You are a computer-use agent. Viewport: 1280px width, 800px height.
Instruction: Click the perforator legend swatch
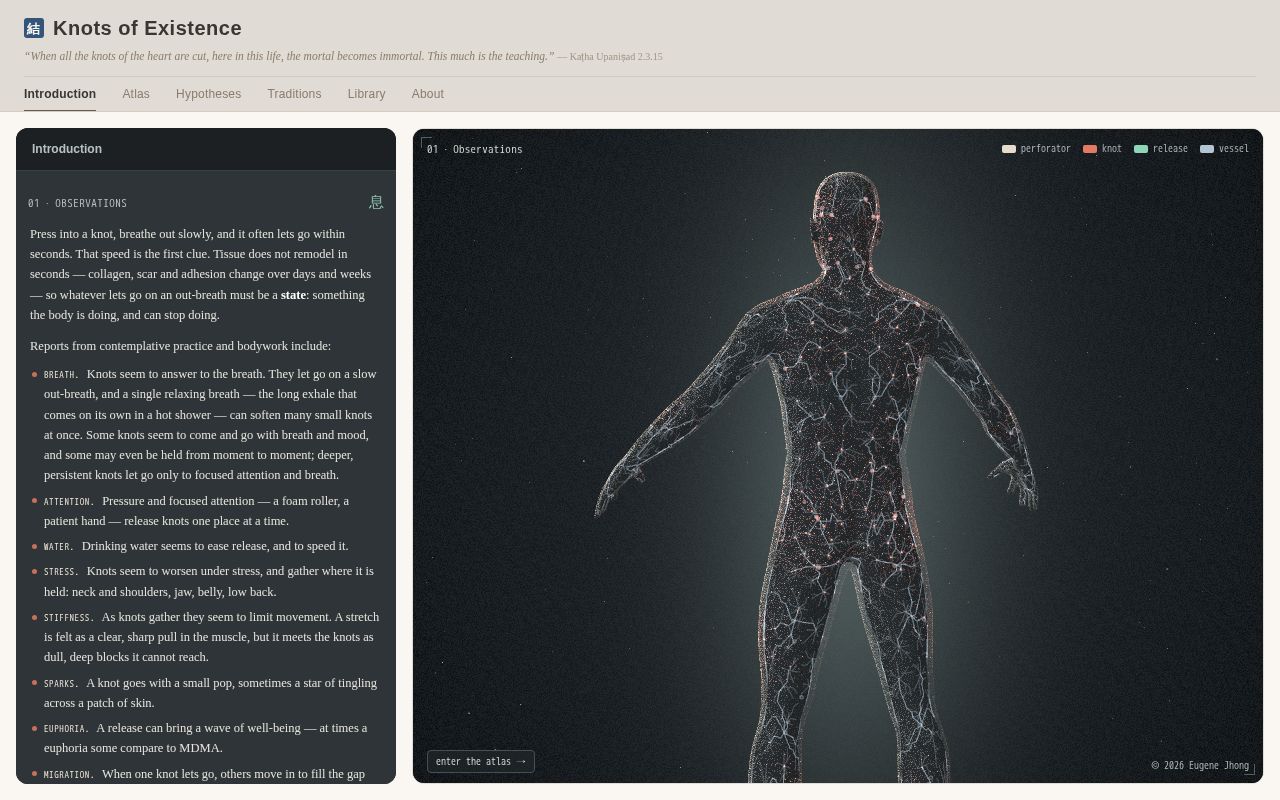tap(1009, 149)
